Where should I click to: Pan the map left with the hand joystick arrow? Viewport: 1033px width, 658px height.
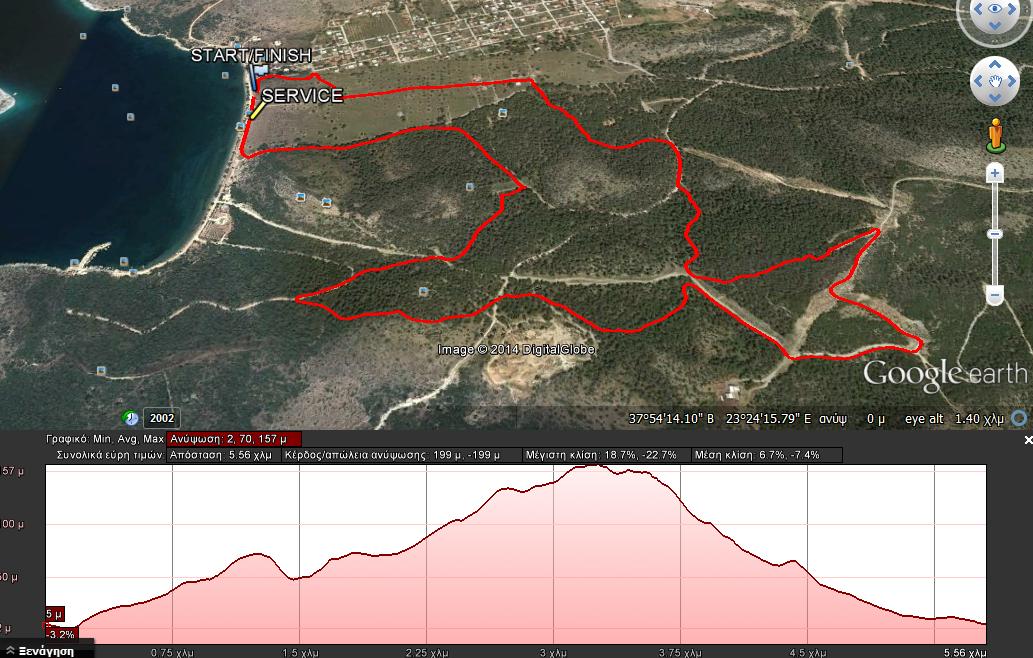(x=976, y=80)
